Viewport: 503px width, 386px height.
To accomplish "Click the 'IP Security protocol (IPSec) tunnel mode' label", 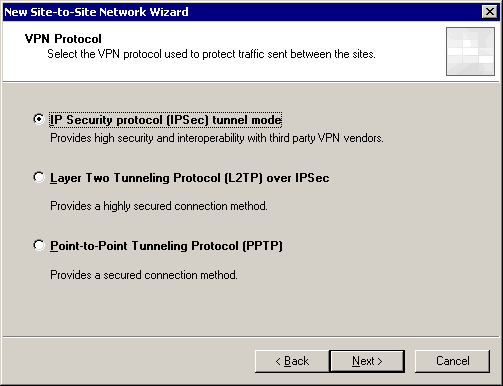I will pos(166,120).
